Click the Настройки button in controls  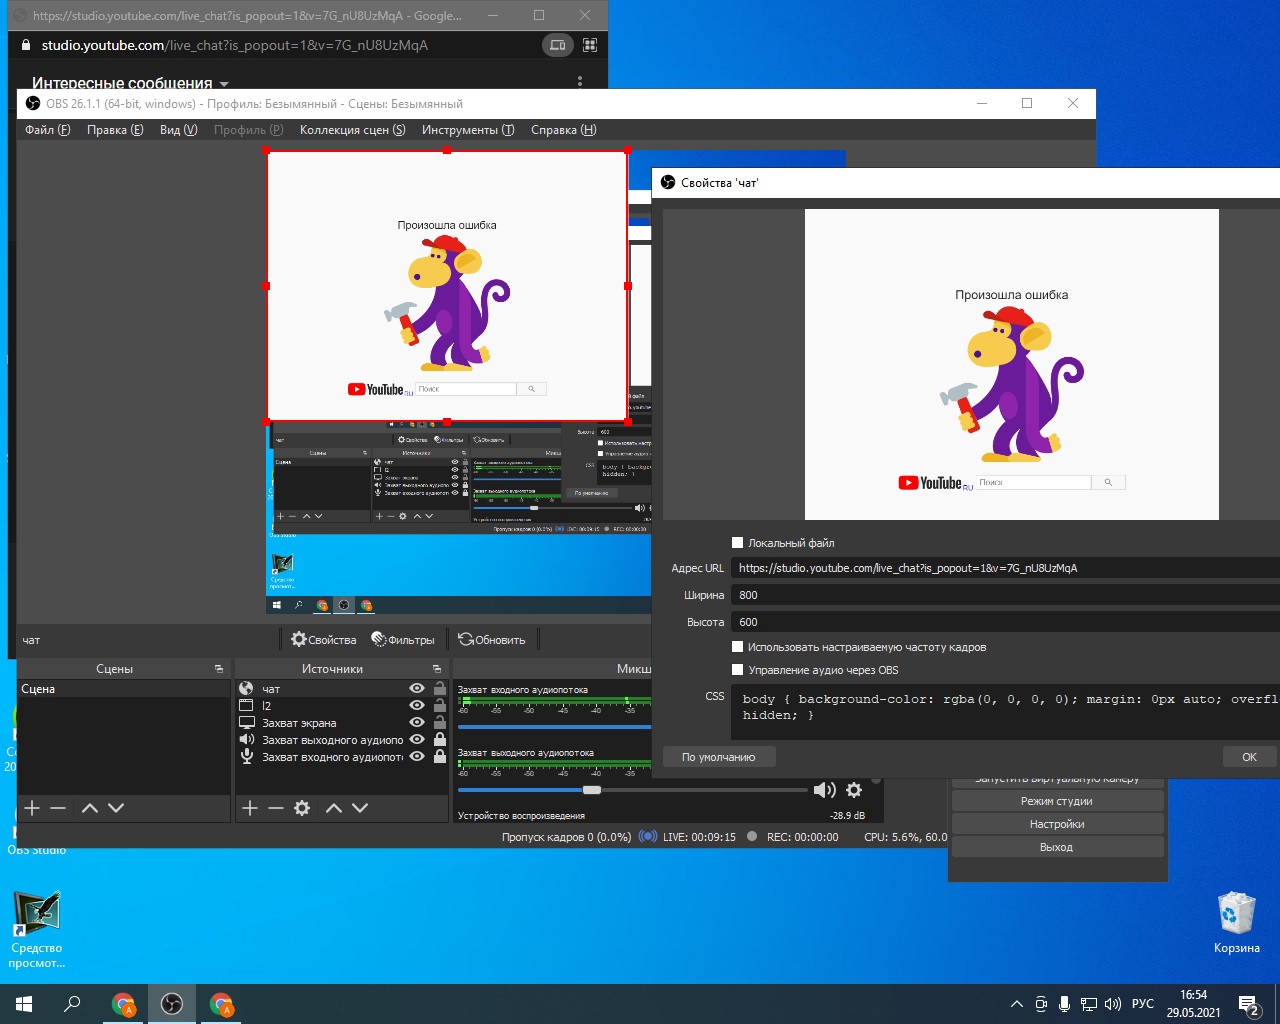tap(1057, 824)
